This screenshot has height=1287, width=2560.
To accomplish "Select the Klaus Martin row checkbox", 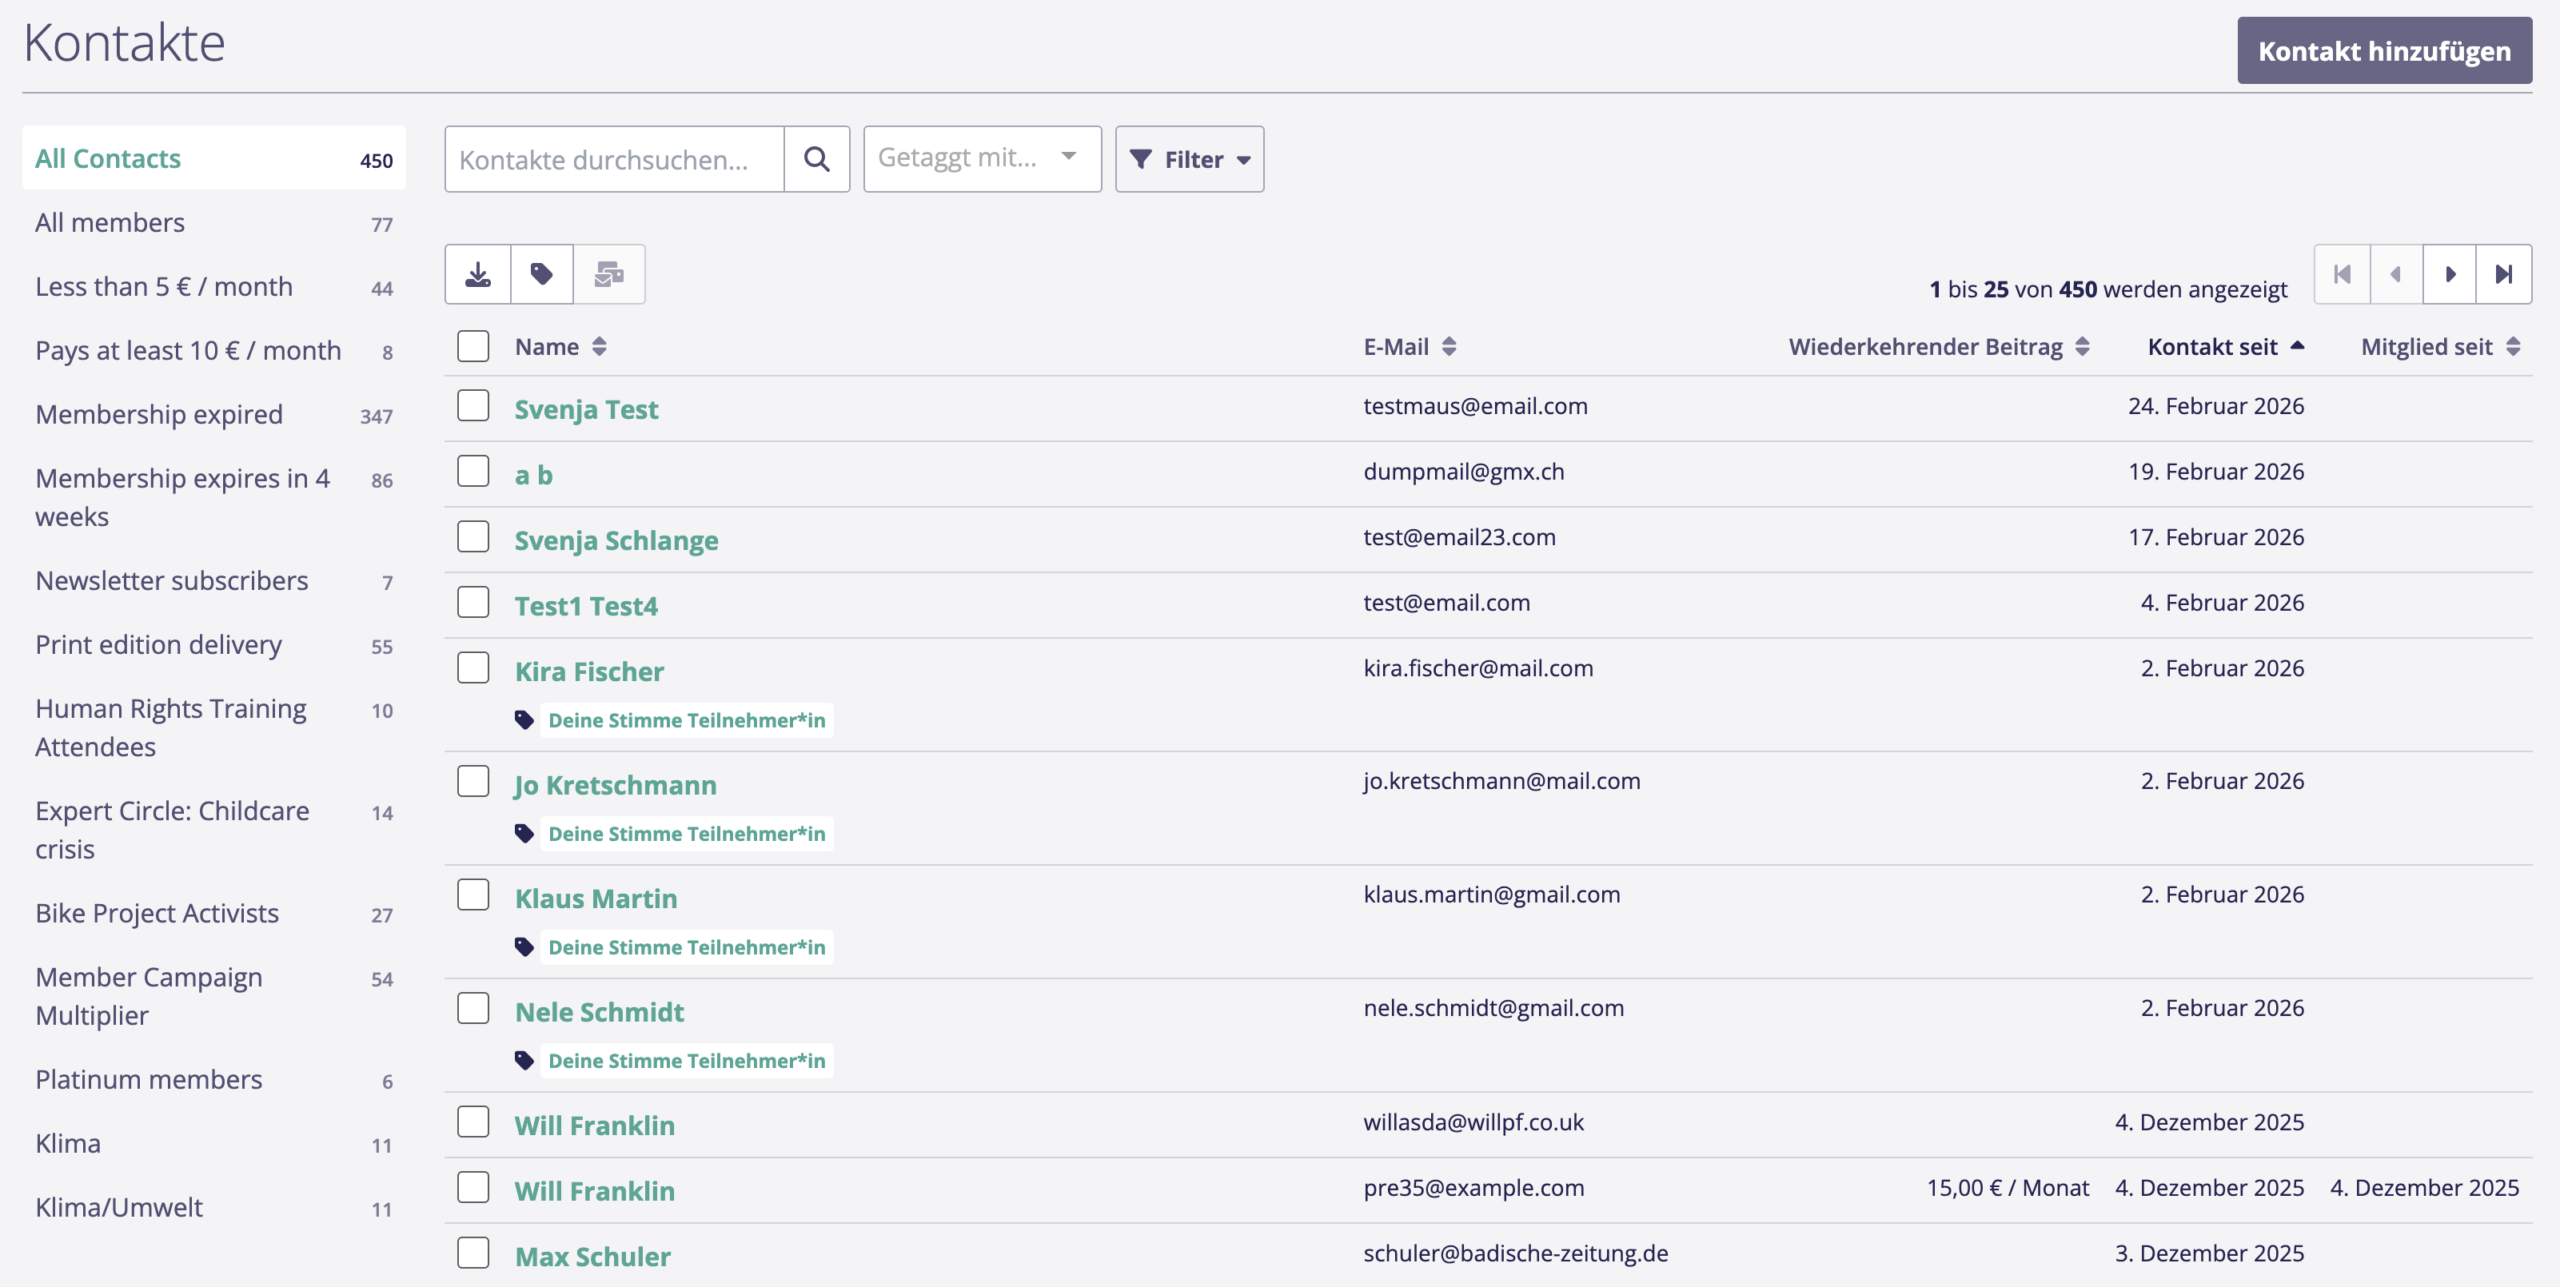I will (473, 895).
